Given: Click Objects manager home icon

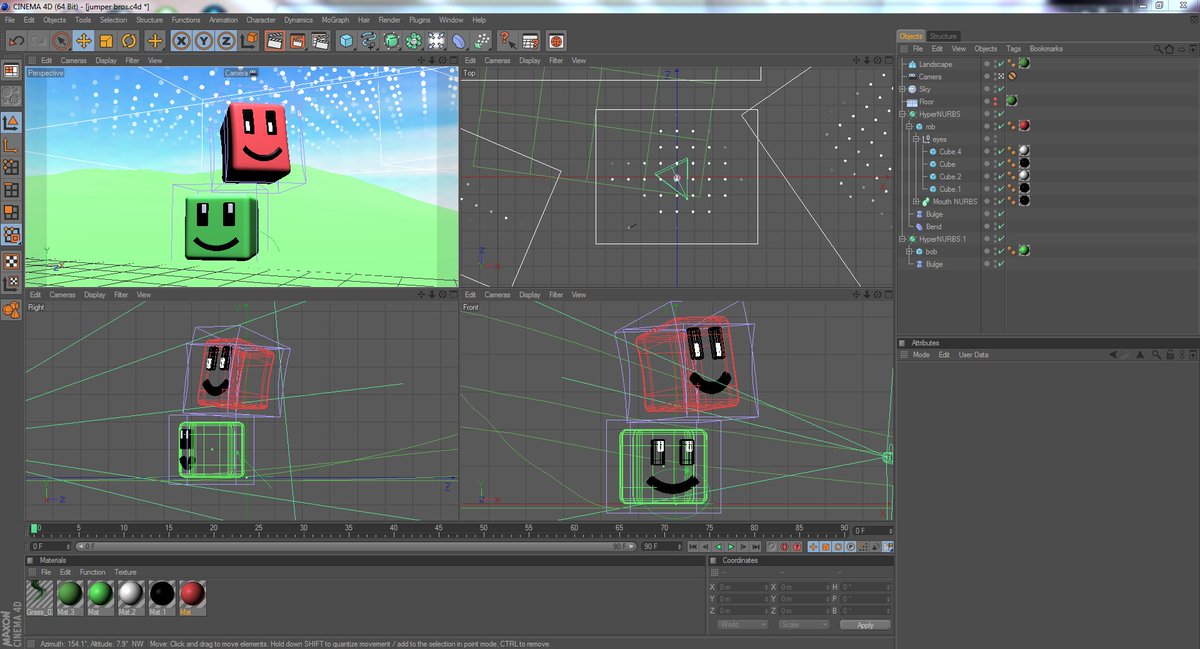Looking at the screenshot, I should coord(1170,49).
